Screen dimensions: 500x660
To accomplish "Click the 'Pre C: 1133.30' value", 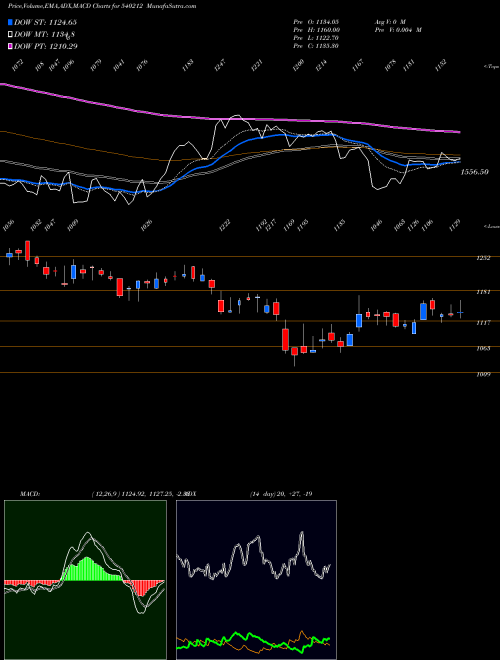I will [x=316, y=46].
